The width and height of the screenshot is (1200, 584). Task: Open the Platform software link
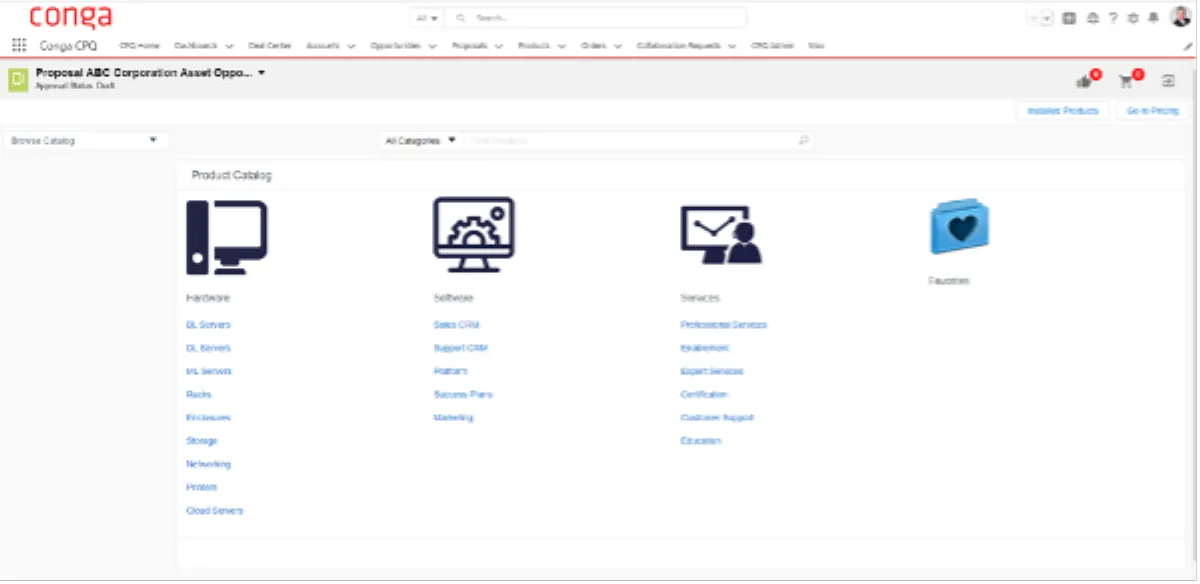point(450,371)
